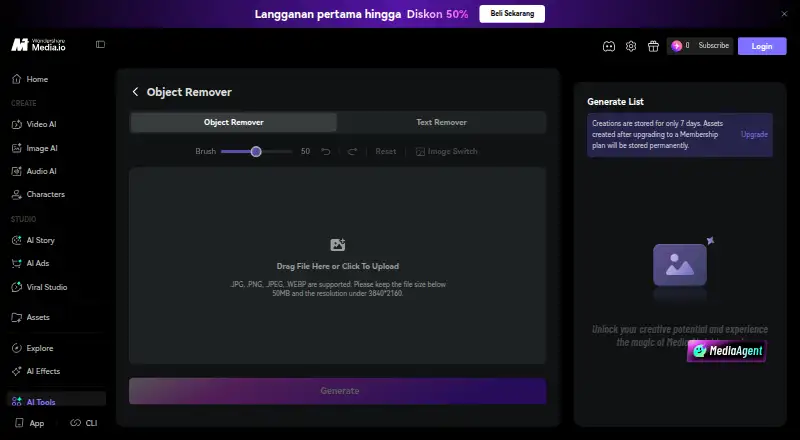Click the gift box icon
The height and width of the screenshot is (440, 800).
click(653, 46)
